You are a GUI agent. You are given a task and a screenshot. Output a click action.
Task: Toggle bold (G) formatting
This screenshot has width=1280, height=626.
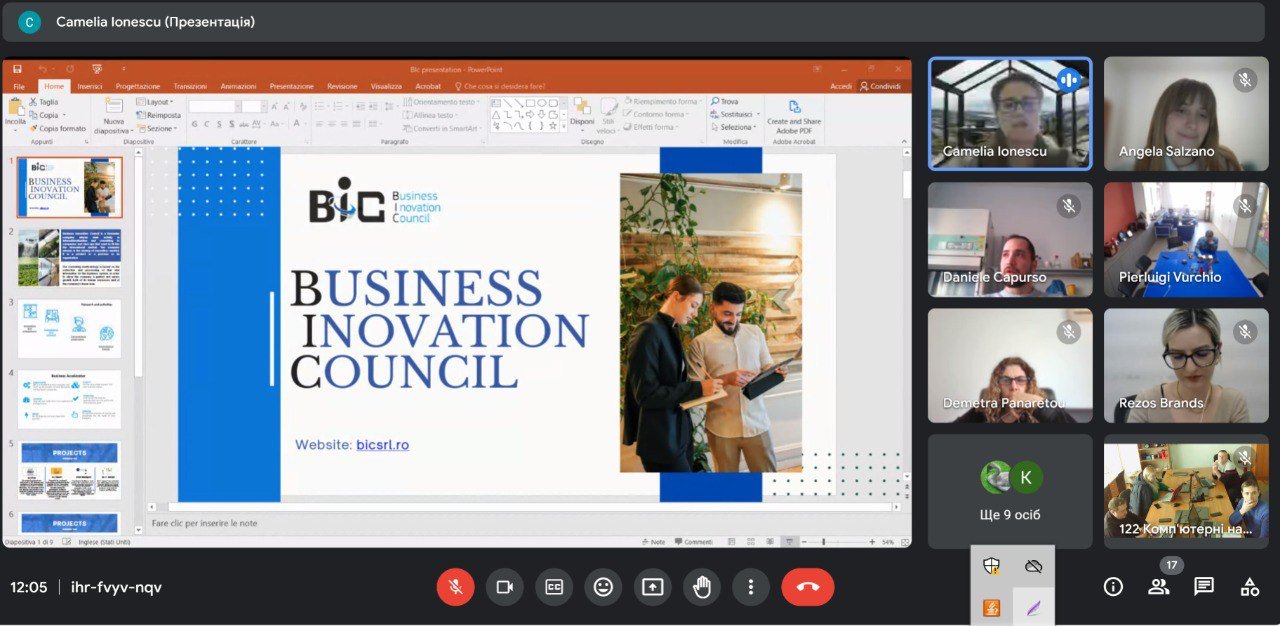pyautogui.click(x=194, y=124)
